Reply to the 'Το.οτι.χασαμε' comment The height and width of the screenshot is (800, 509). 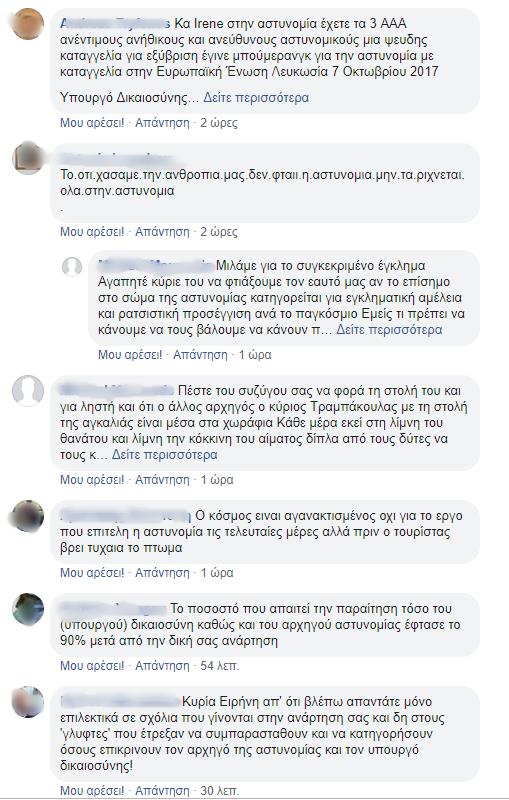click(x=162, y=232)
